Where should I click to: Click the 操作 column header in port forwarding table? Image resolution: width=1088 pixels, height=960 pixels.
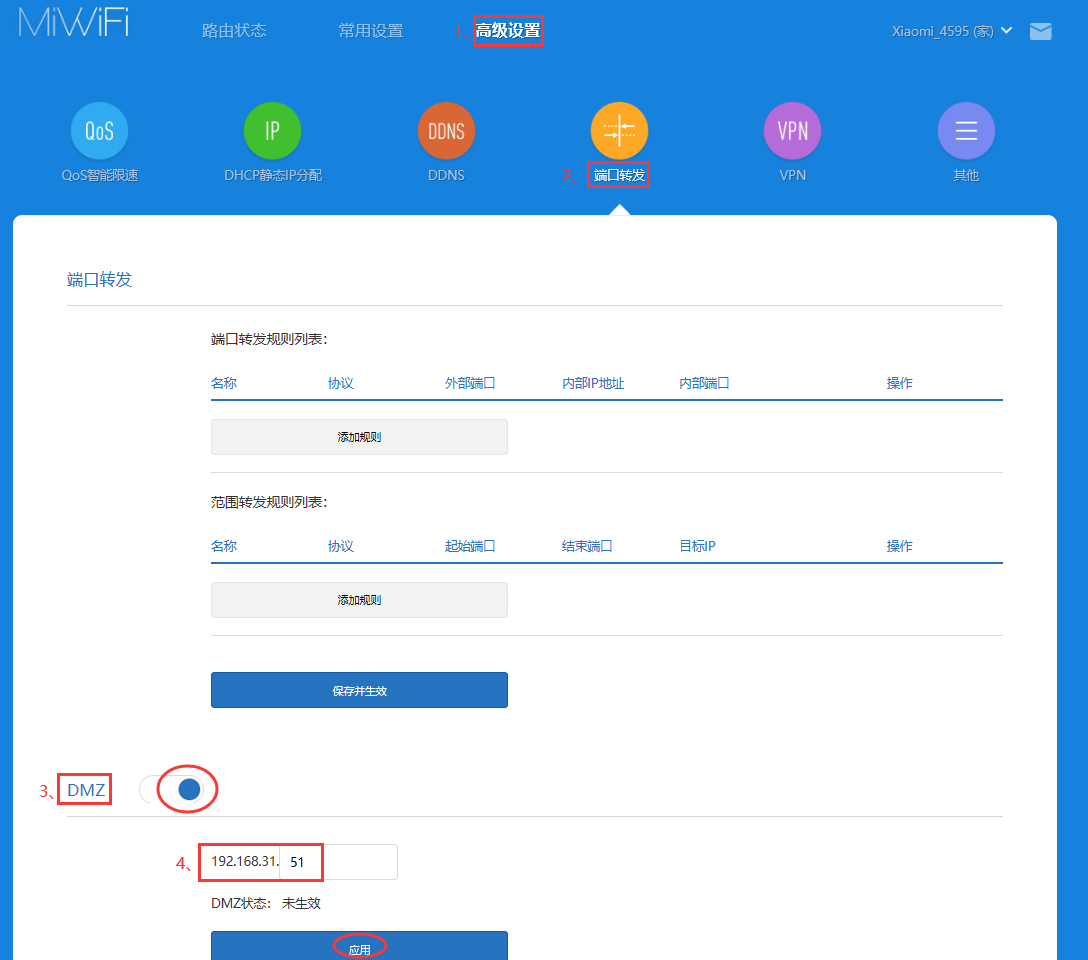point(899,383)
